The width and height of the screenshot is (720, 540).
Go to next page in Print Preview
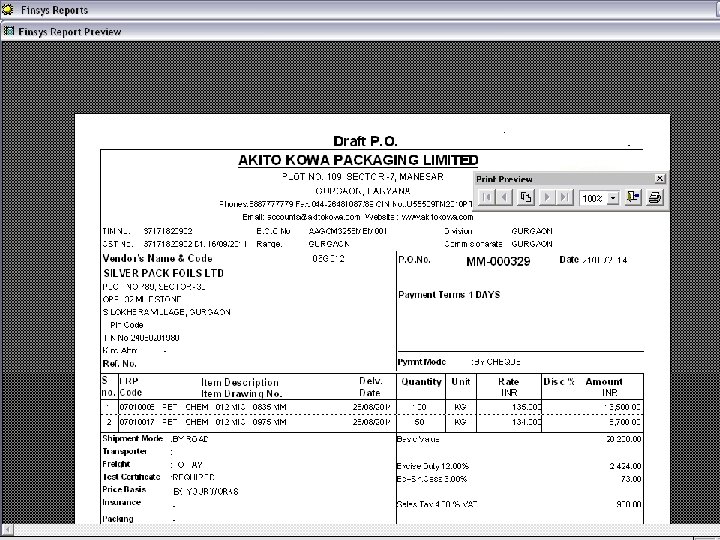pyautogui.click(x=547, y=197)
